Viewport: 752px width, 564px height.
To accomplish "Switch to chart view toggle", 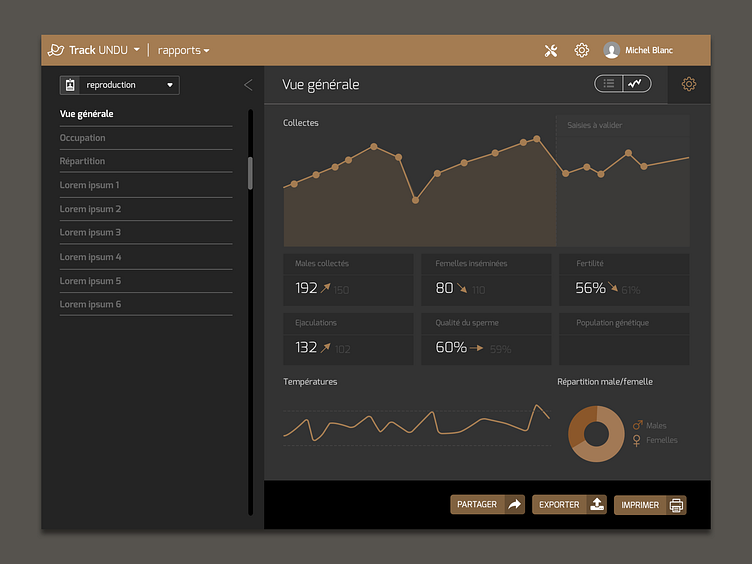I will (636, 84).
